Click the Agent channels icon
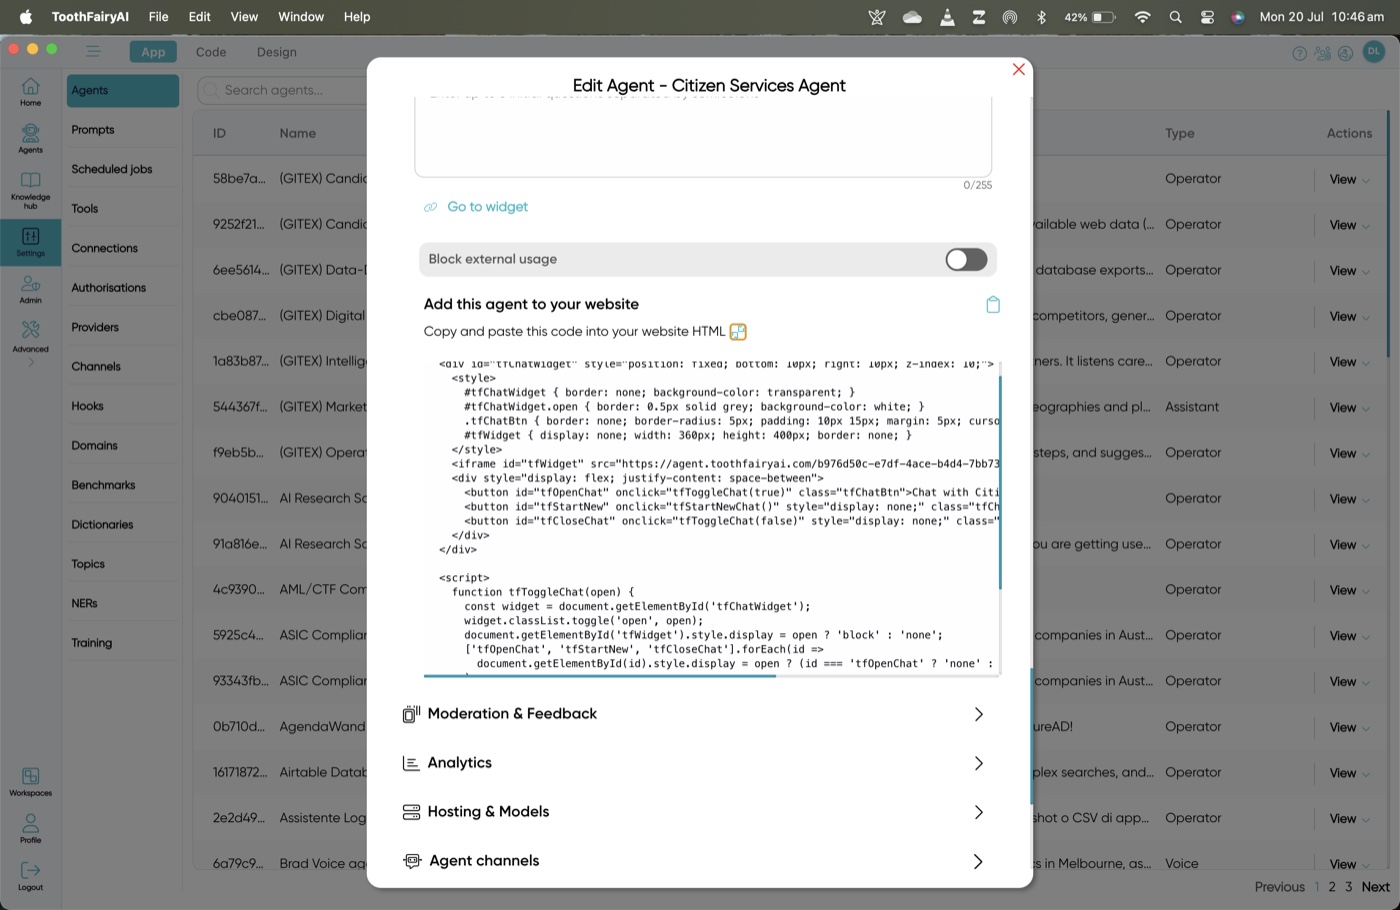This screenshot has width=1400, height=910. tap(412, 861)
